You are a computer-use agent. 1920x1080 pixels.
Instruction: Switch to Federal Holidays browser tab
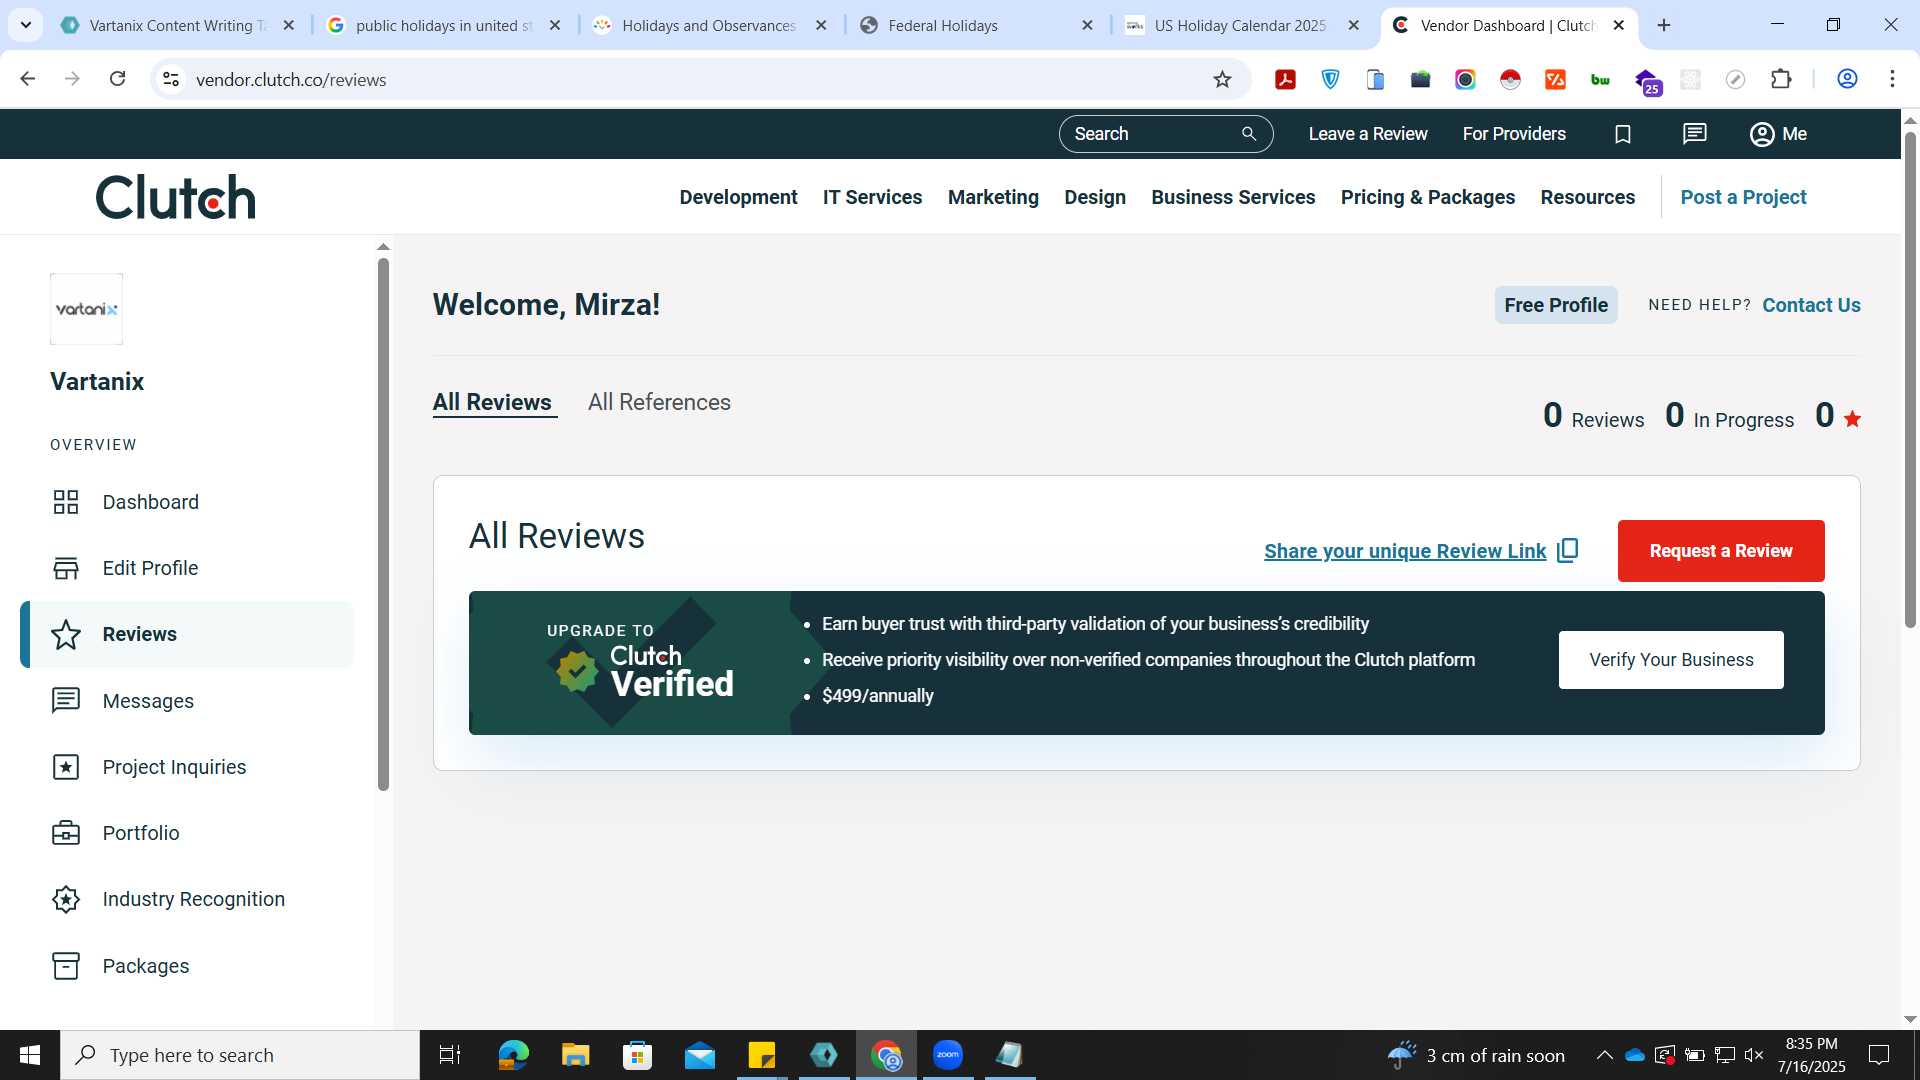coord(978,25)
